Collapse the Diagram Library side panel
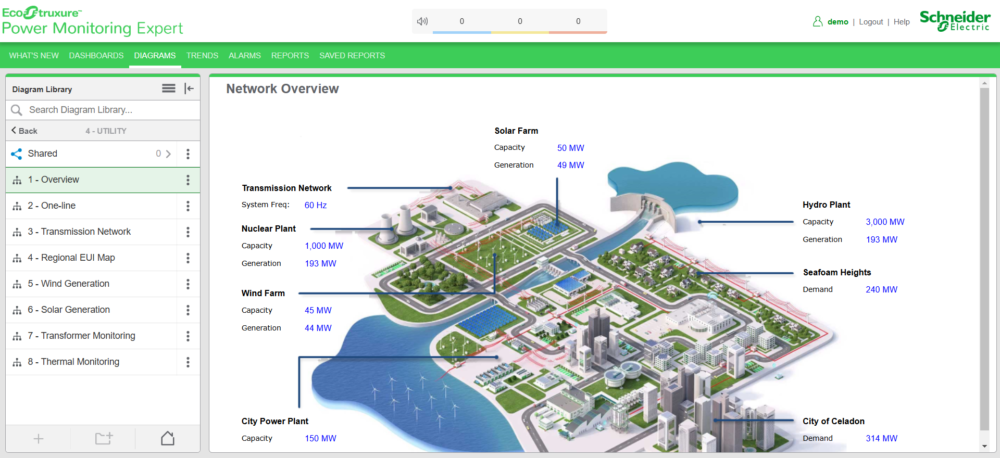Screen dimensions: 1000x458 point(189,89)
